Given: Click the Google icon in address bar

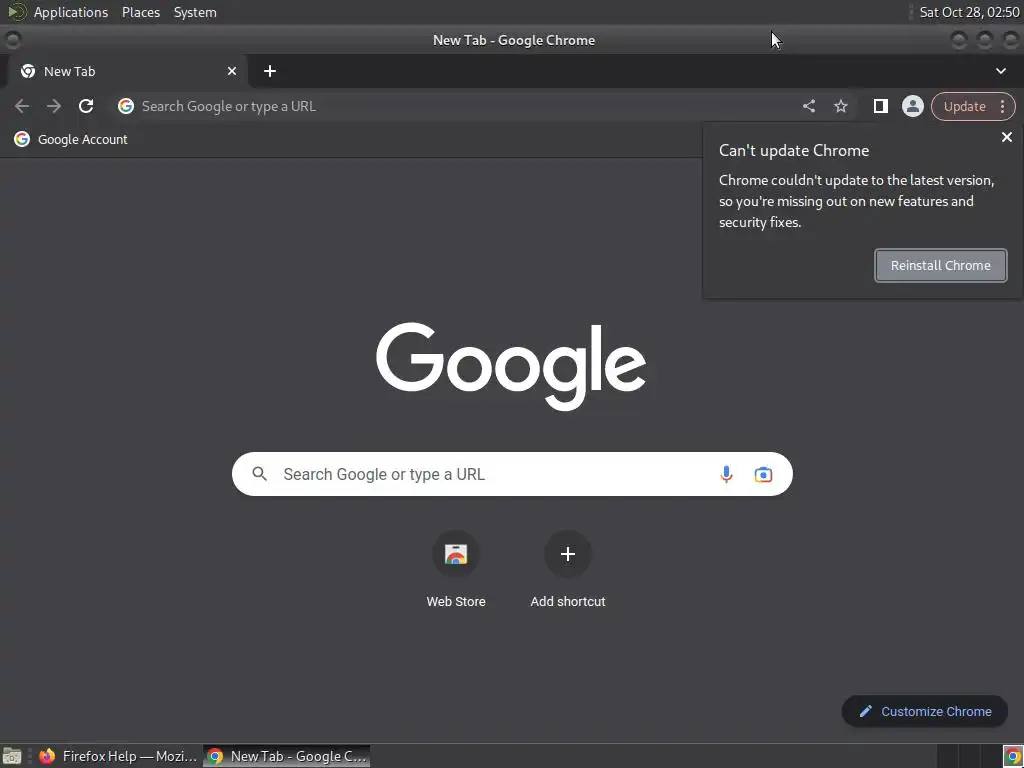Looking at the screenshot, I should [x=125, y=106].
